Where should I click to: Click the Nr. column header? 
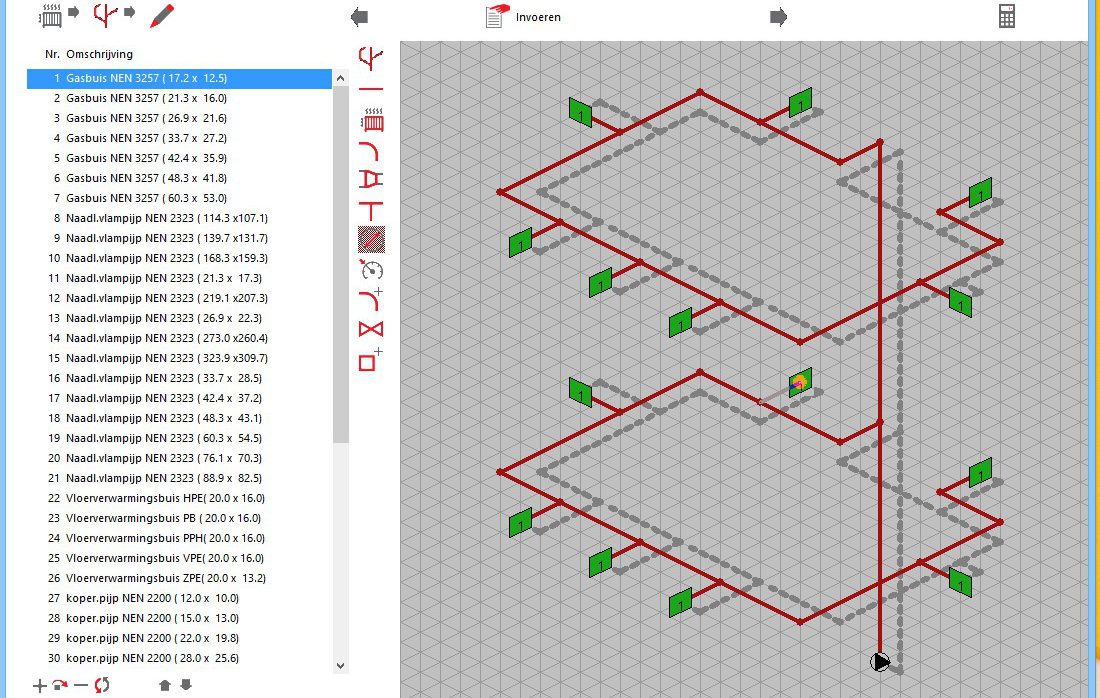[x=52, y=54]
